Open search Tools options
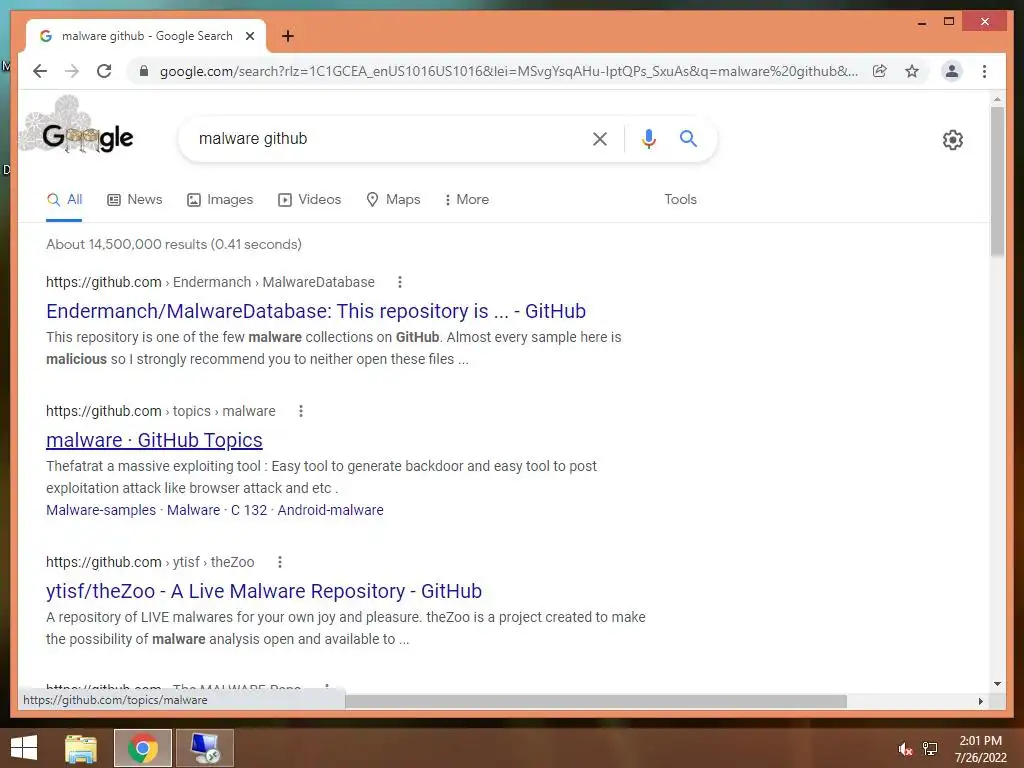Image resolution: width=1024 pixels, height=768 pixels. (680, 200)
